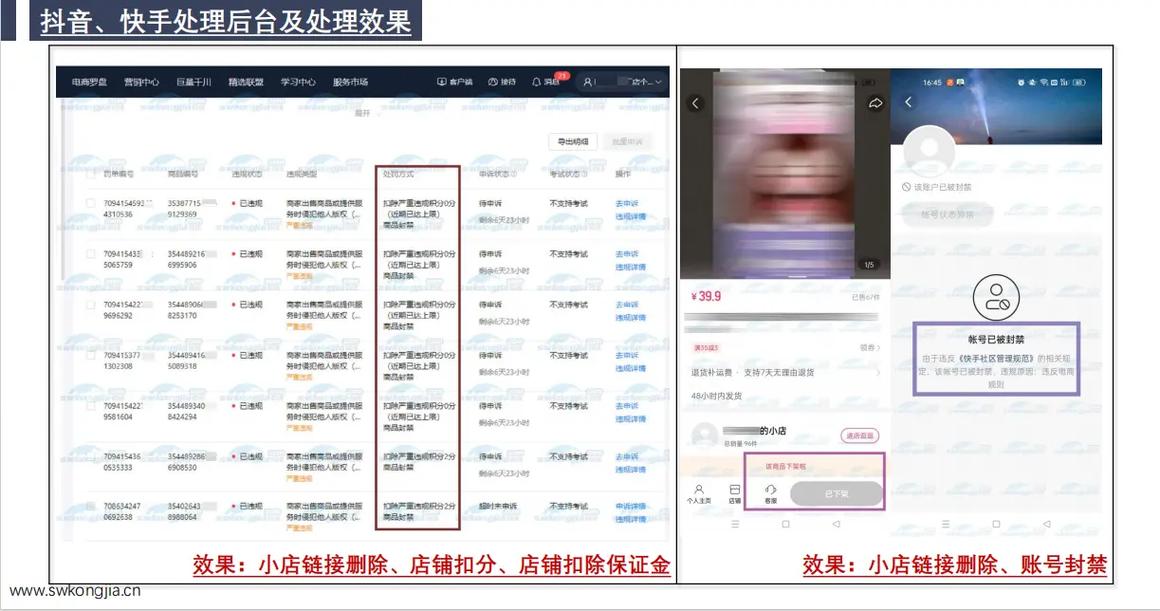Switch to 服务市场 in the top bar

pyautogui.click(x=350, y=82)
